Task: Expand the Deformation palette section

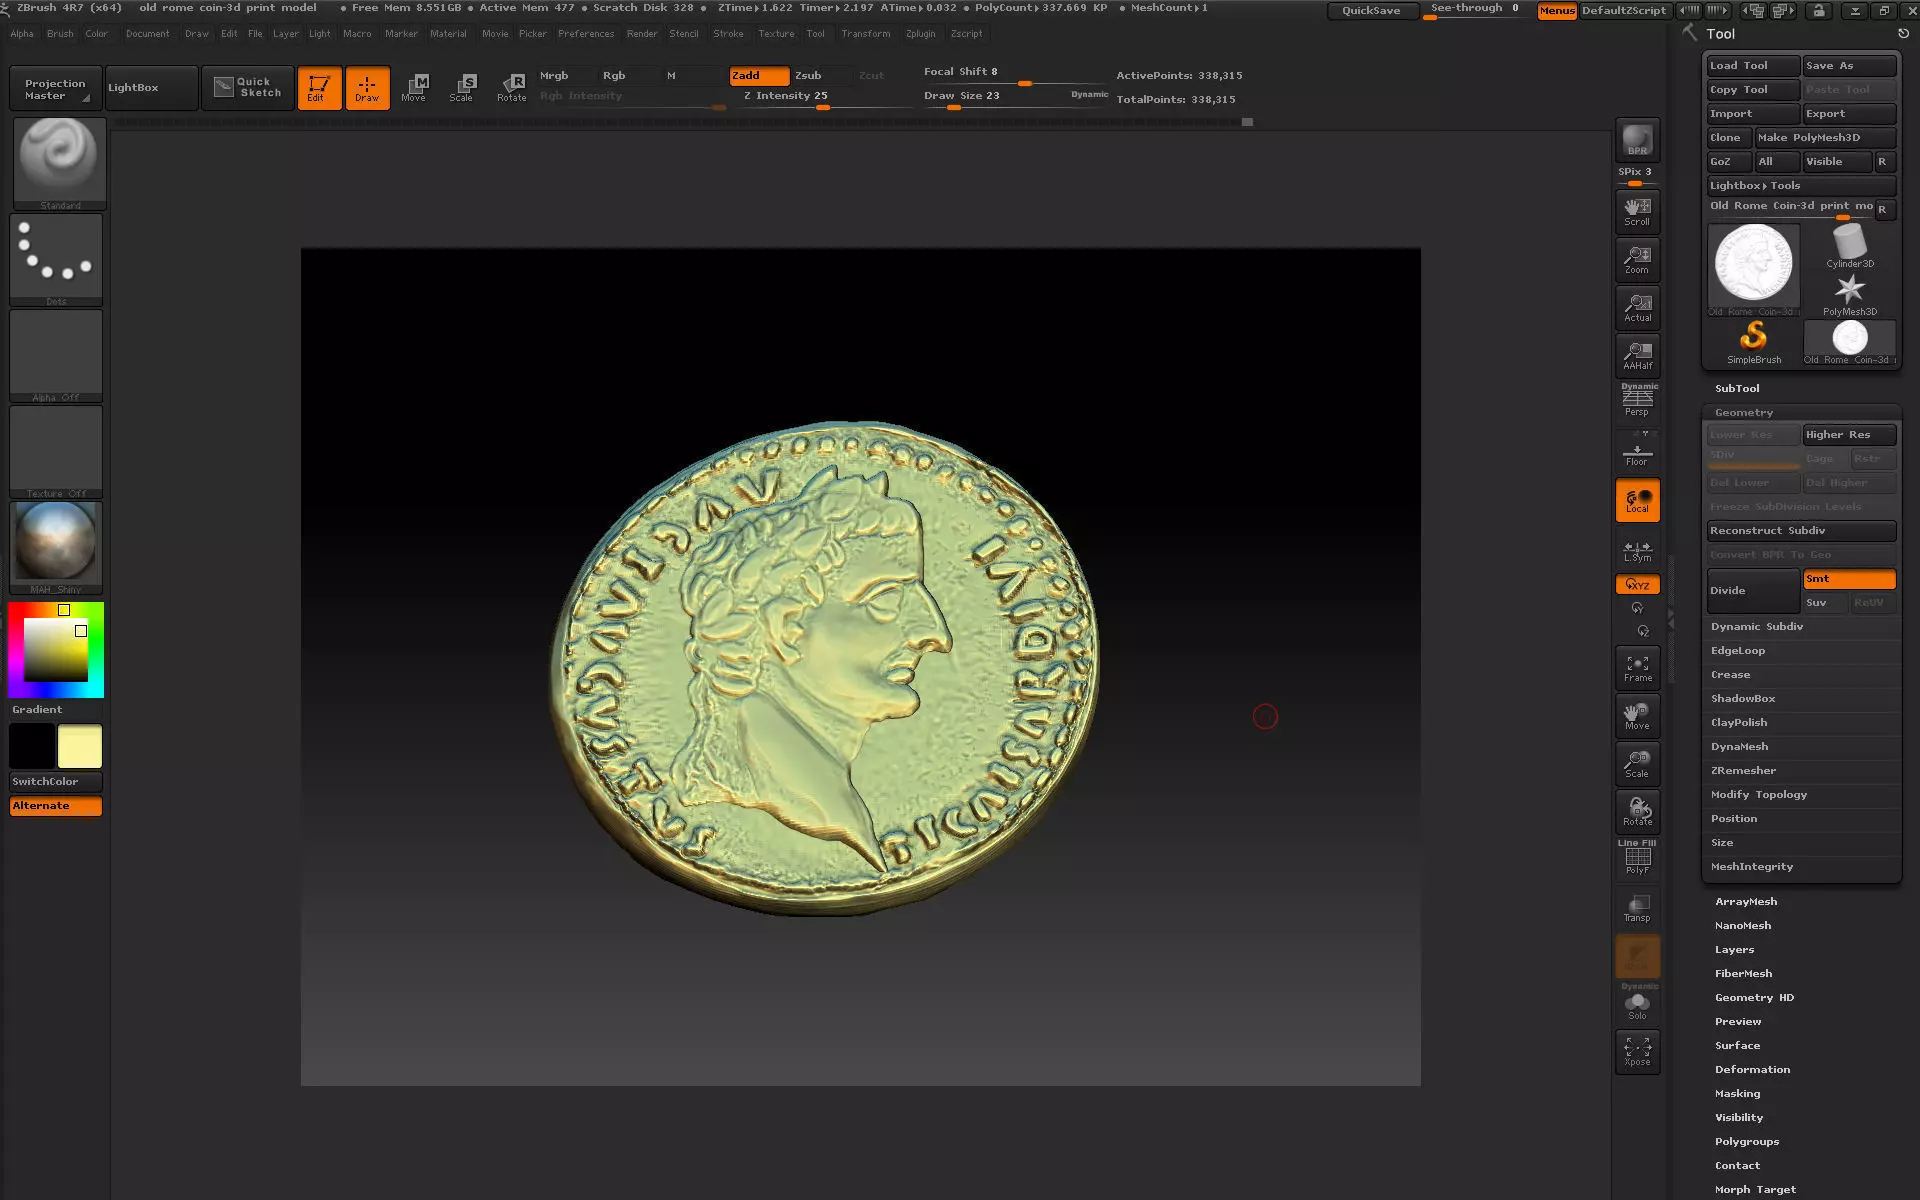Action: click(1752, 1070)
